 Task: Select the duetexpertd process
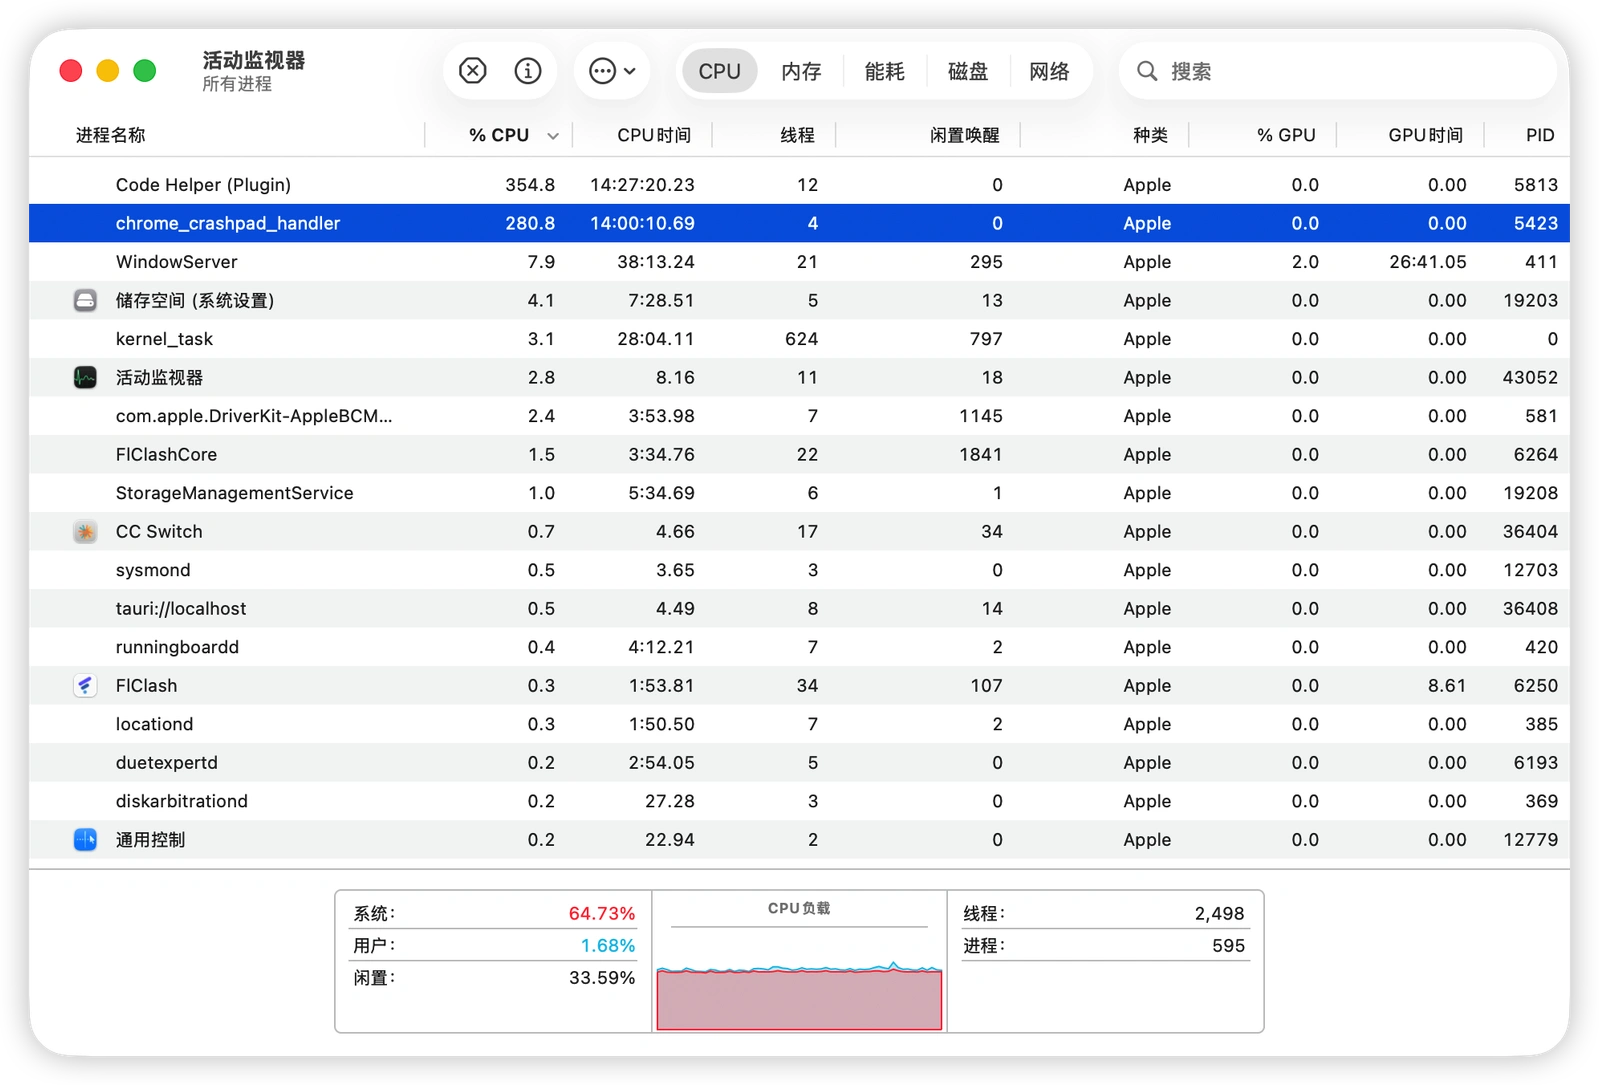[799, 762]
